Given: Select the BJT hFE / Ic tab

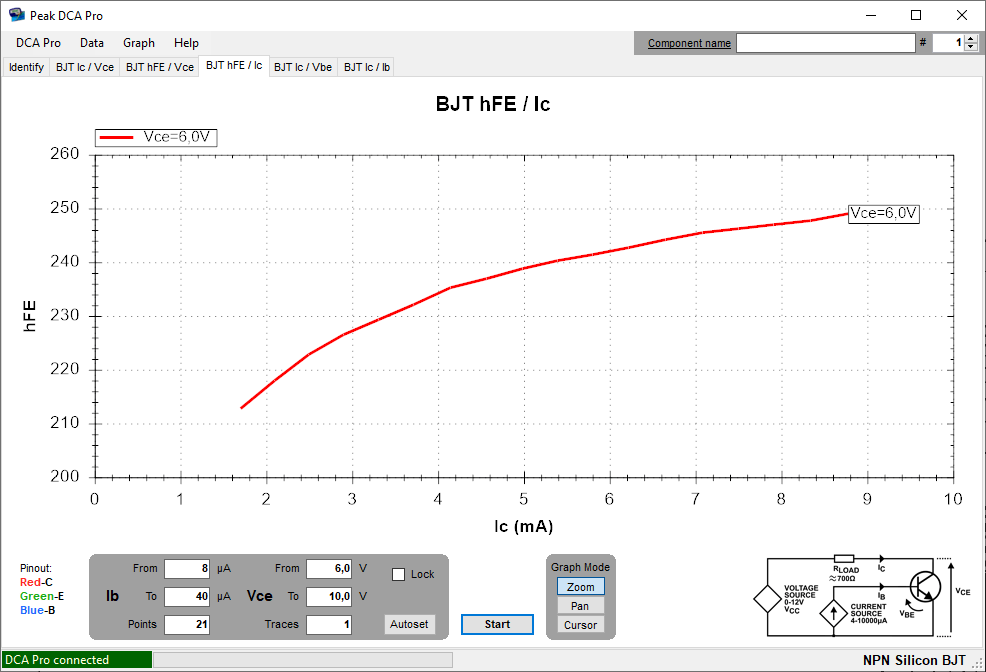Looking at the screenshot, I should 234,65.
